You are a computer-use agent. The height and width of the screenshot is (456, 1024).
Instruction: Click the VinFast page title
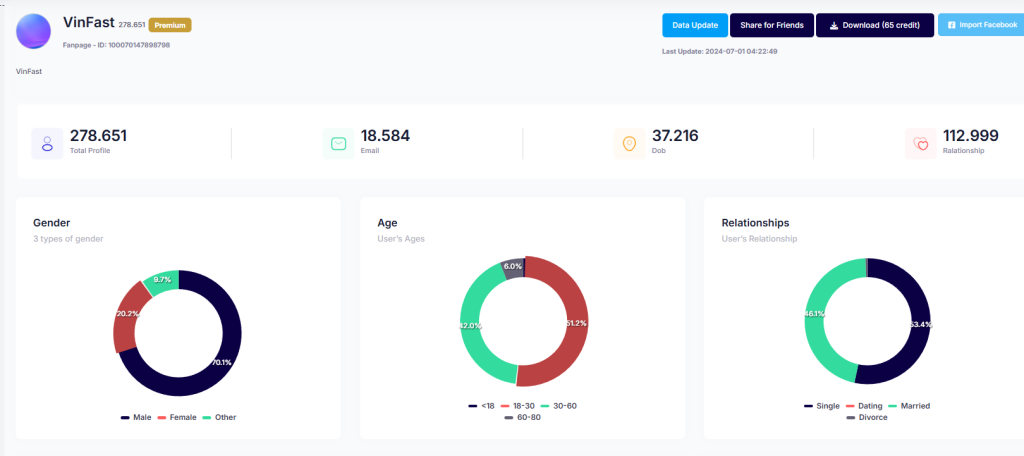[89, 22]
